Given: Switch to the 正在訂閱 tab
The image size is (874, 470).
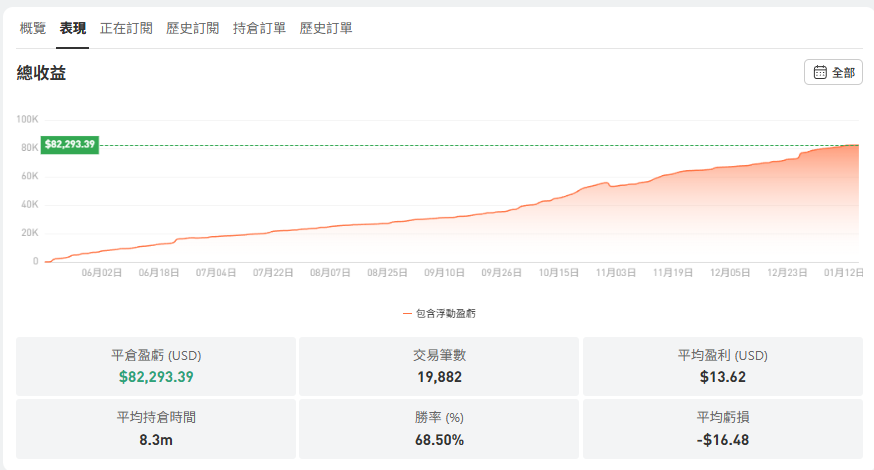Looking at the screenshot, I should point(126,28).
